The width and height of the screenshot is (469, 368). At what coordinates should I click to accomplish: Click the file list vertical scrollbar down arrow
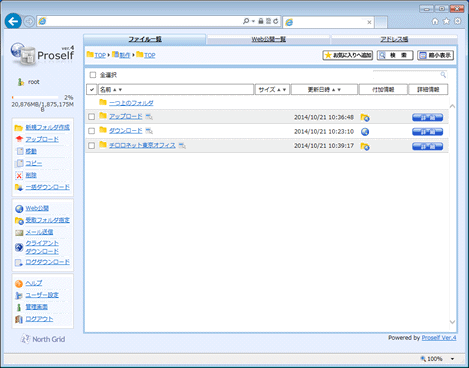[452, 322]
